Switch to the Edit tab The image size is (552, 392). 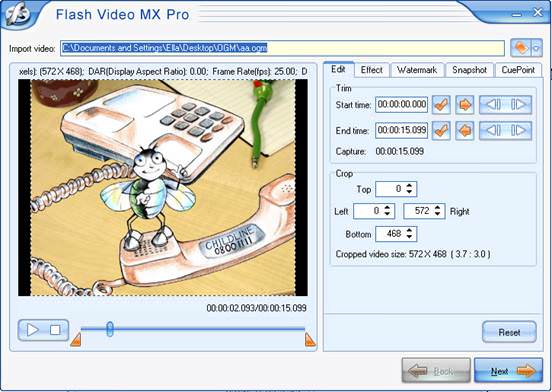(338, 69)
